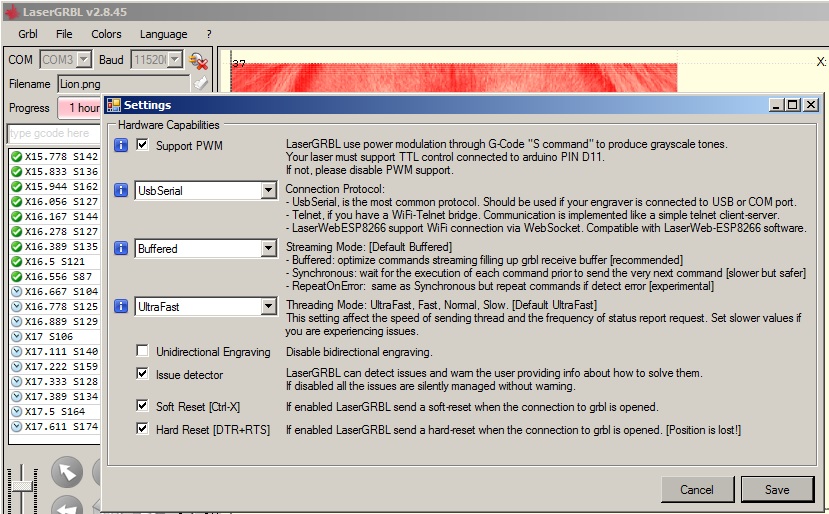Screen dimensions: 829x514
Task: Click the red engraving preview image
Action: [454, 78]
